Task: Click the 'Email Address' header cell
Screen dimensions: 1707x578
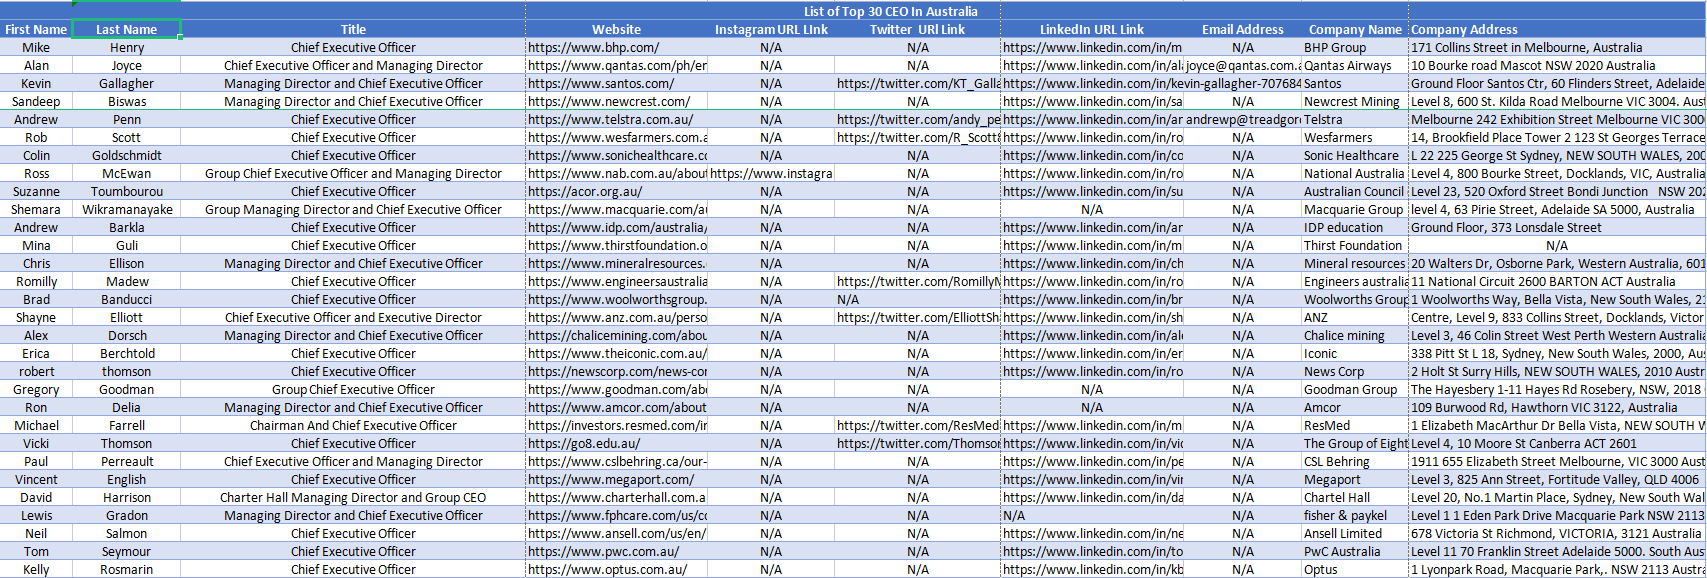Action: tap(1243, 29)
